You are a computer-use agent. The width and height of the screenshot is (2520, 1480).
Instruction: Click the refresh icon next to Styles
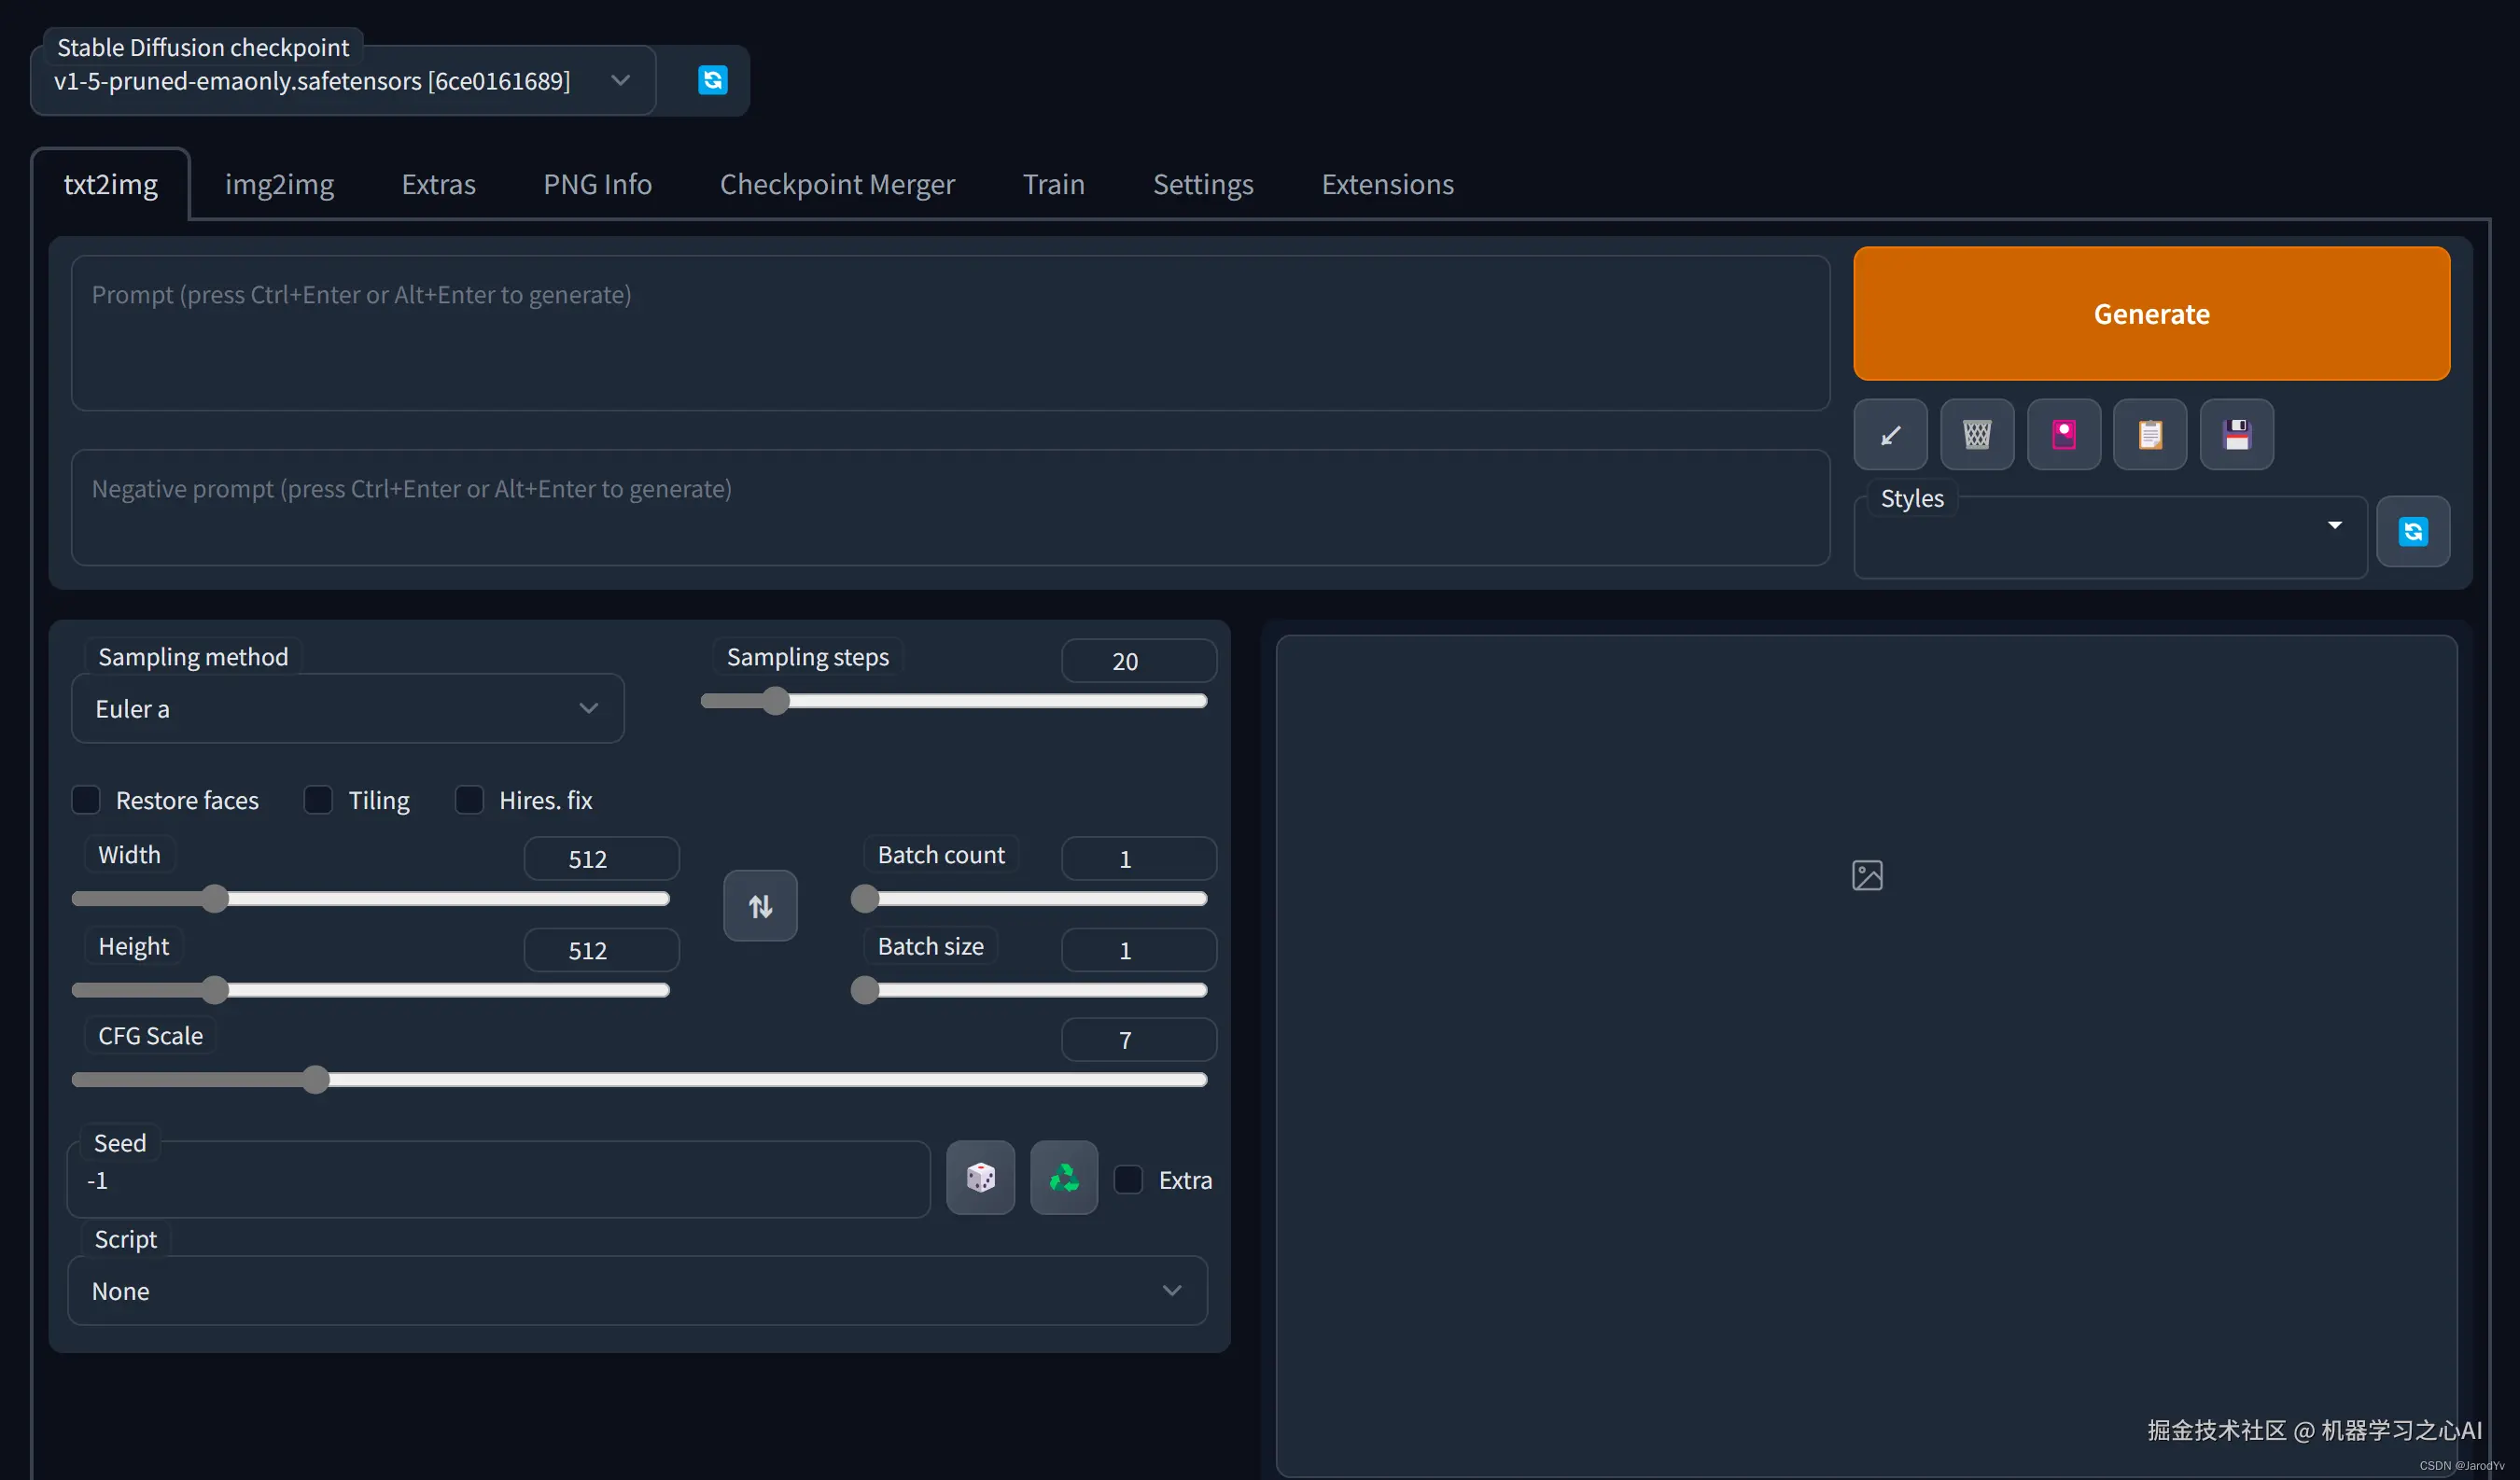point(2412,531)
